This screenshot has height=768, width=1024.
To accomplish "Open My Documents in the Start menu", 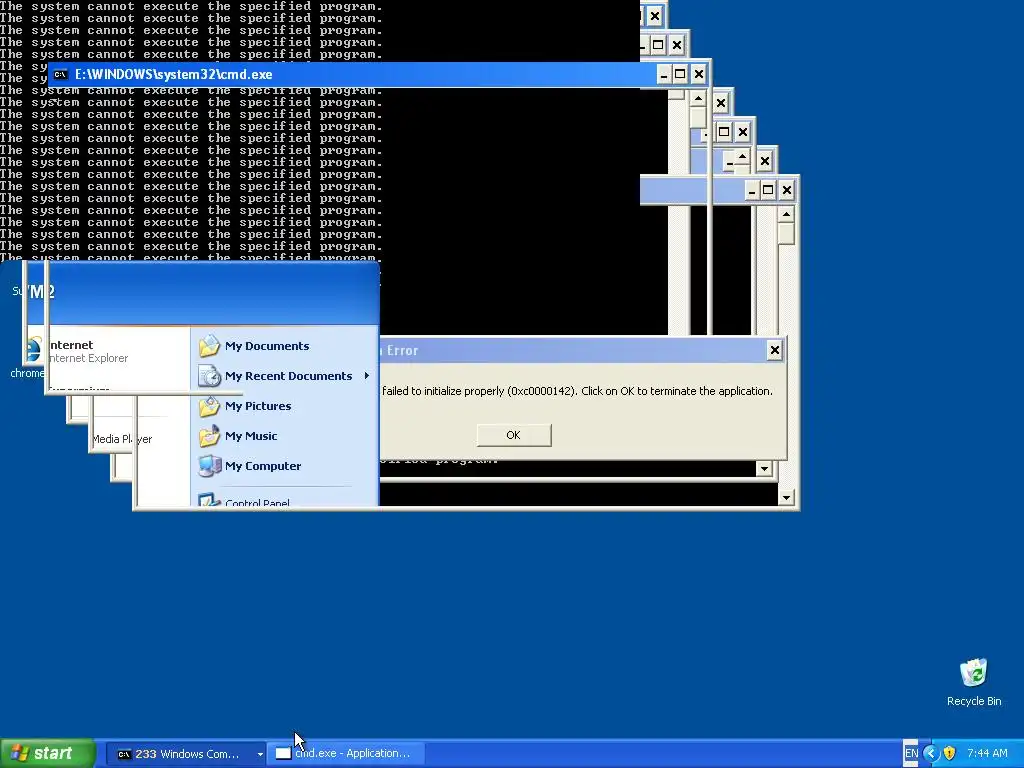I will coord(266,346).
